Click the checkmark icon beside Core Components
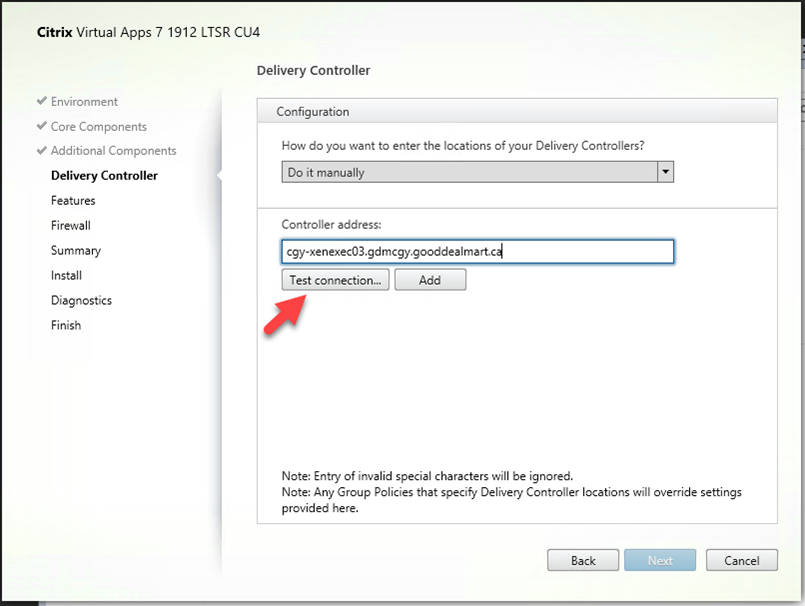The image size is (805, 606). click(x=41, y=127)
